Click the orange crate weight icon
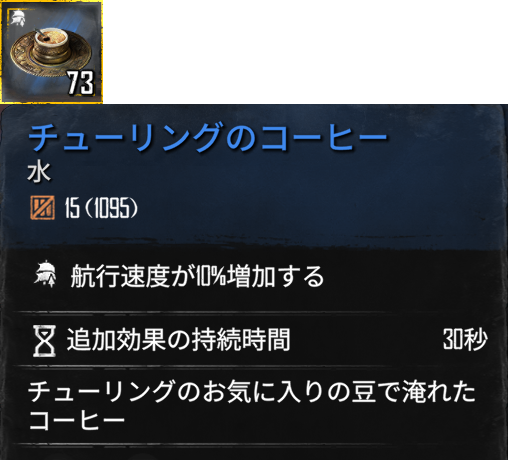 pyautogui.click(x=42, y=208)
